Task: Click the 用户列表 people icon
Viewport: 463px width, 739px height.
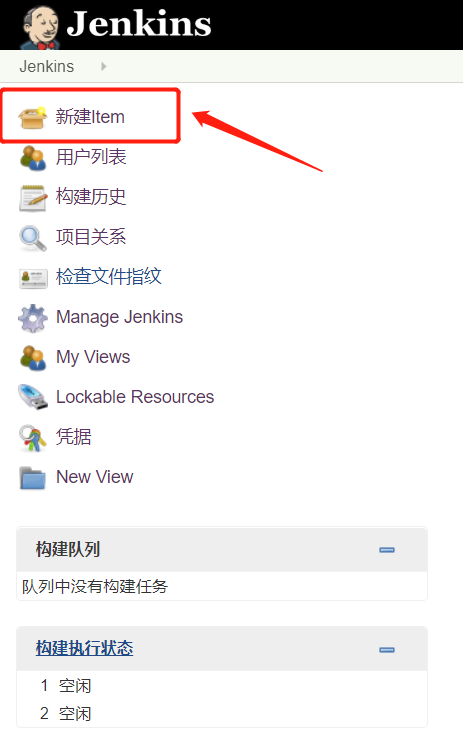Action: click(33, 157)
